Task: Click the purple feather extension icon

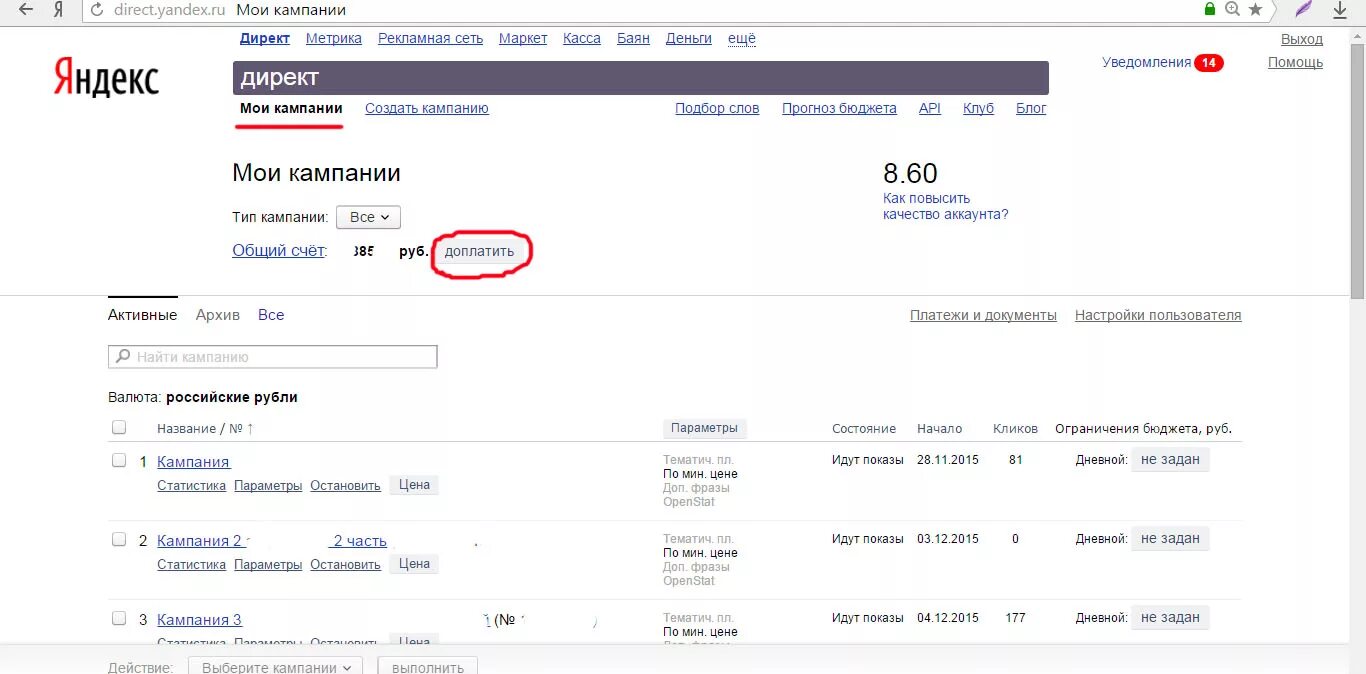Action: click(x=1303, y=9)
